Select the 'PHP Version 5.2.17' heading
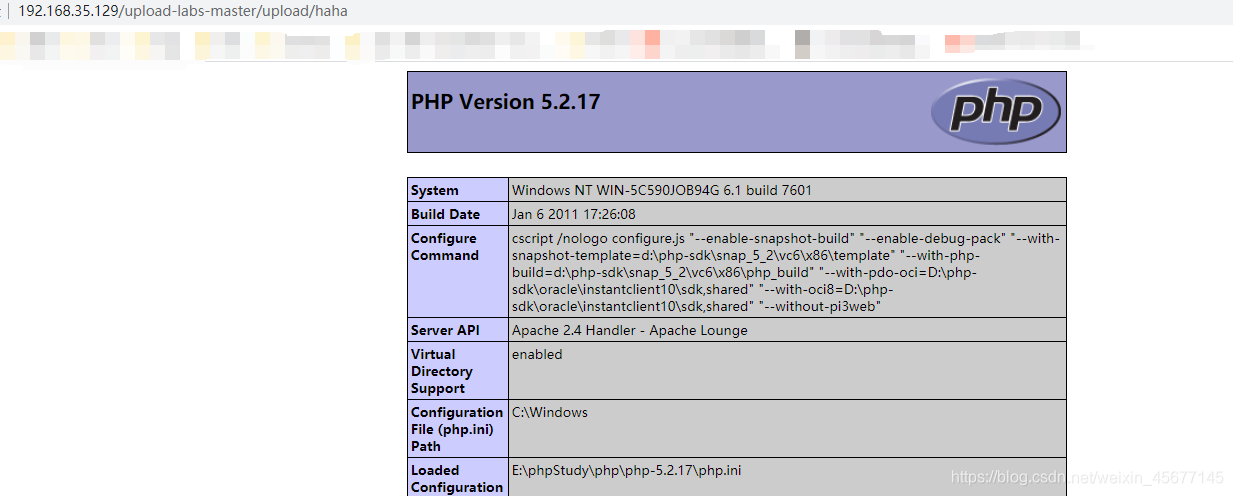Screen dimensions: 1233x496 [x=506, y=102]
